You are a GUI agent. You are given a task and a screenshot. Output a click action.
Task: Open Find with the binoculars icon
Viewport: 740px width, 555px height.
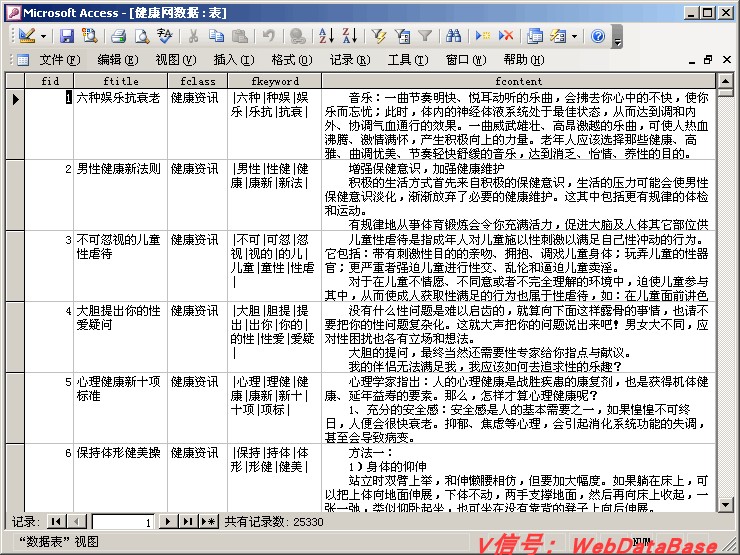pos(454,36)
